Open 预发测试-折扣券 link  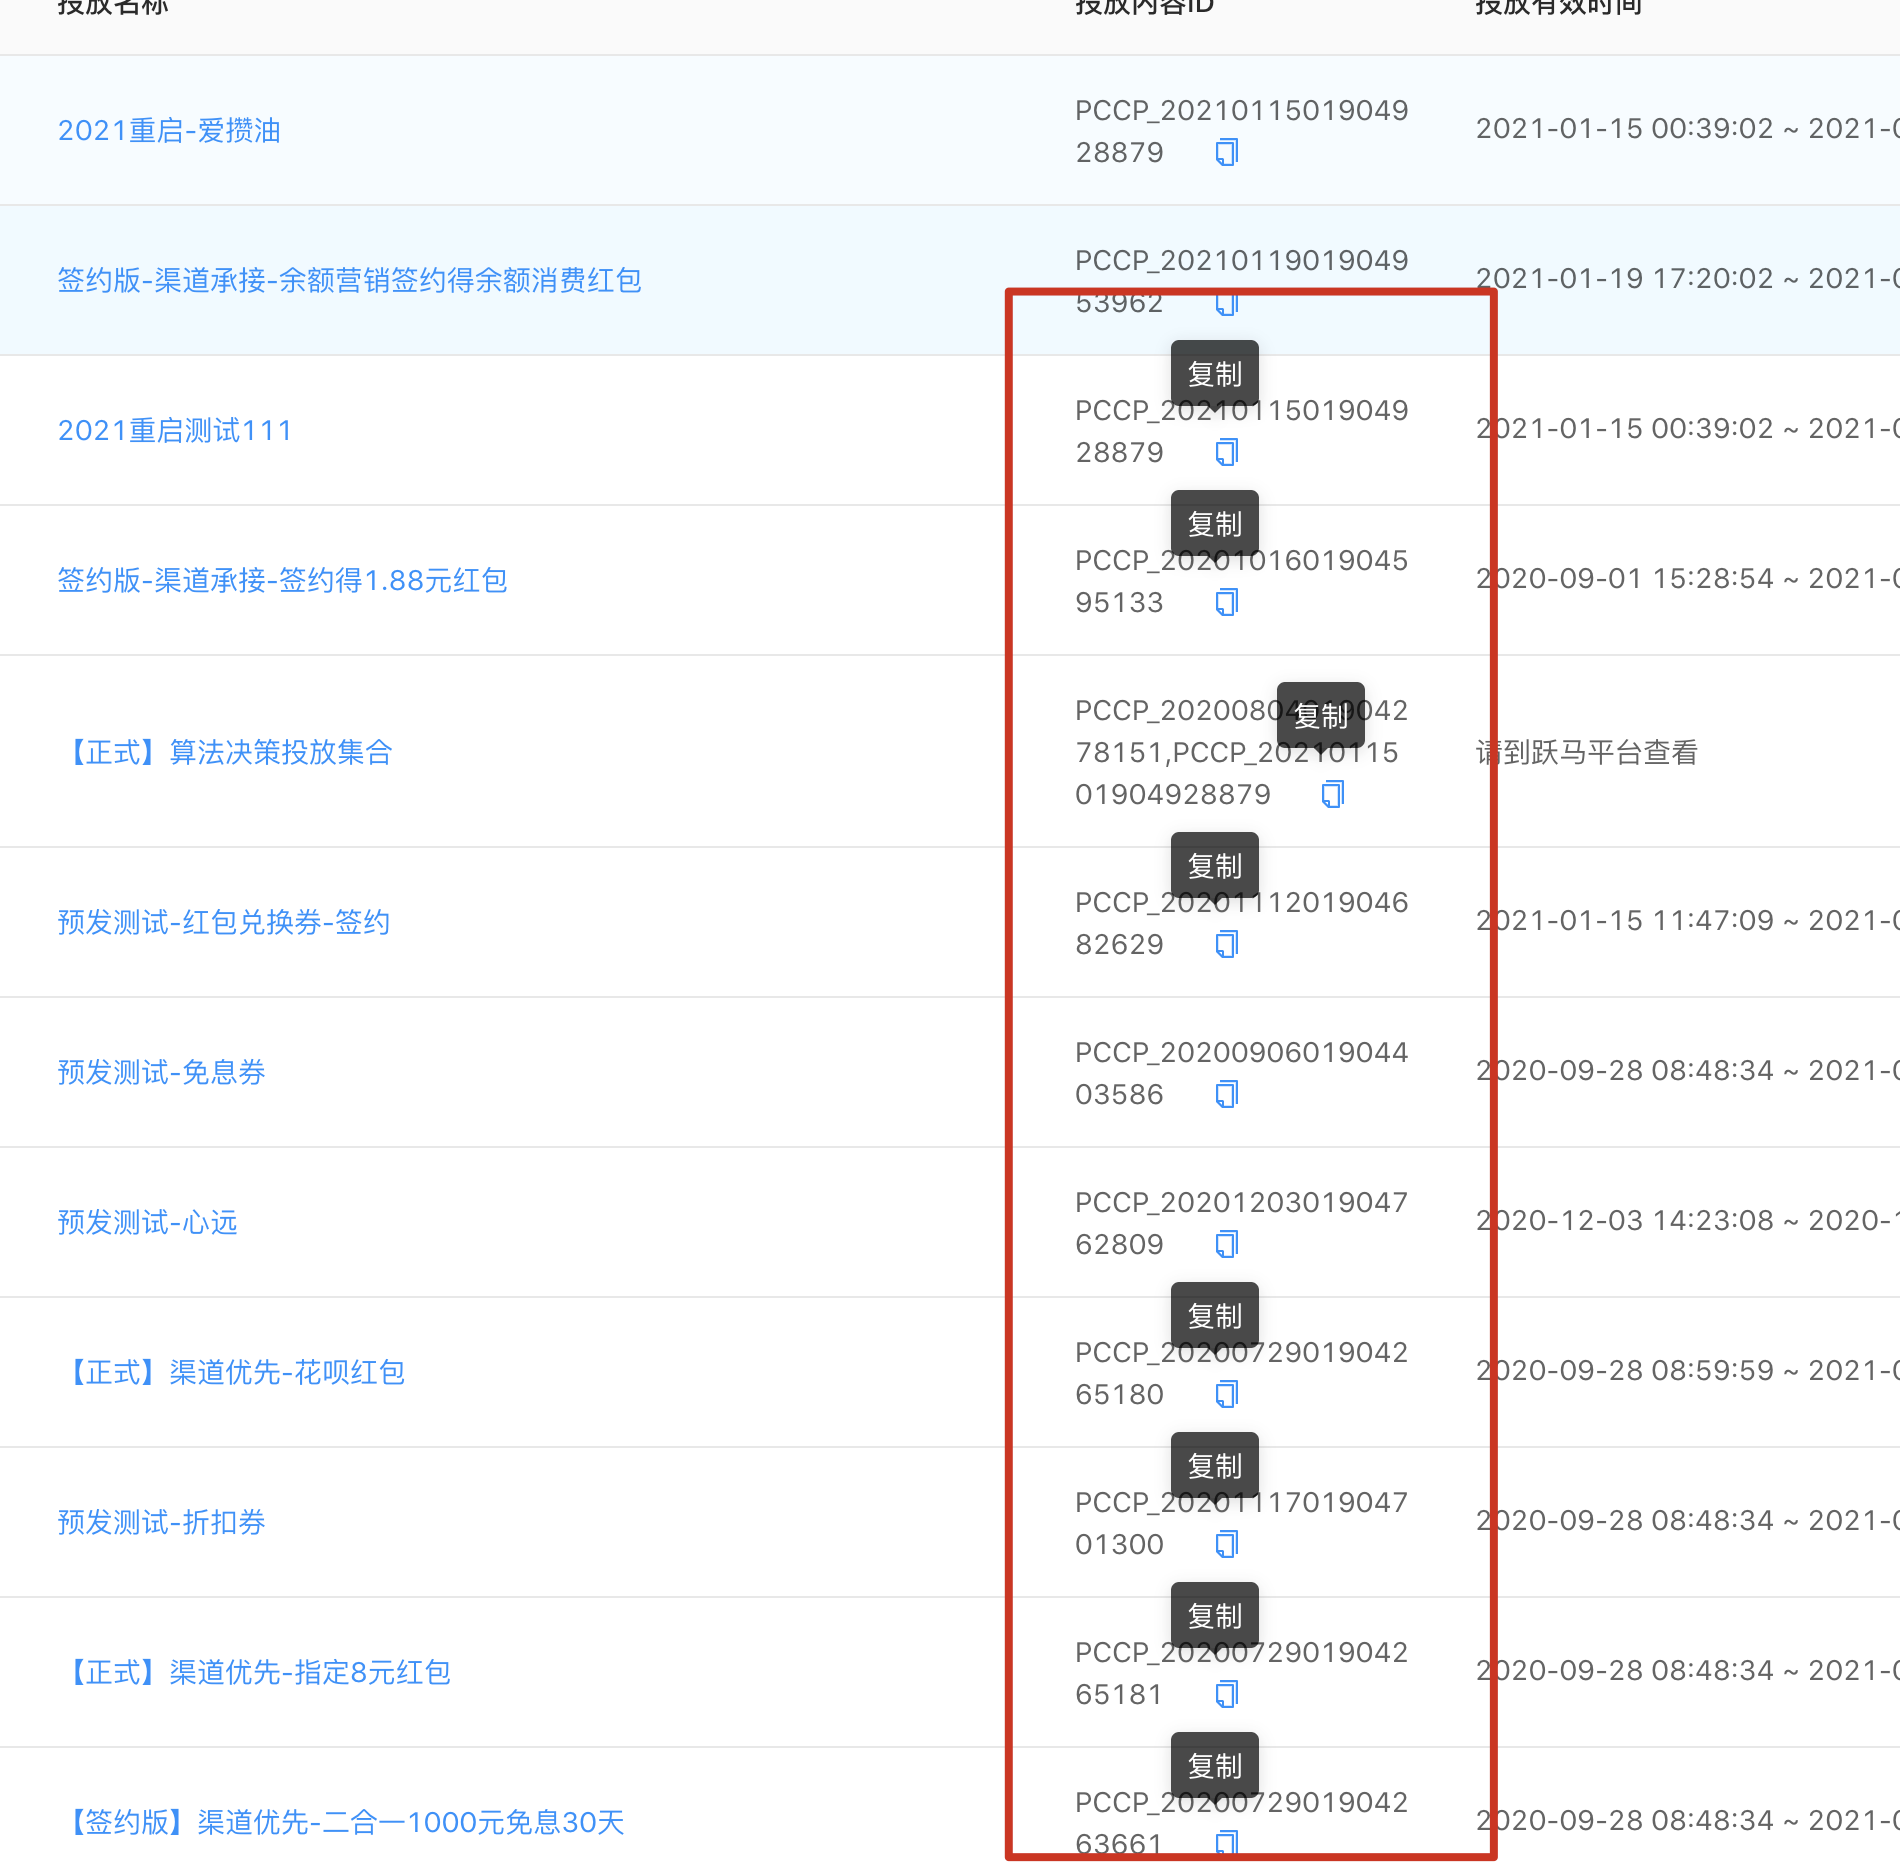point(161,1522)
